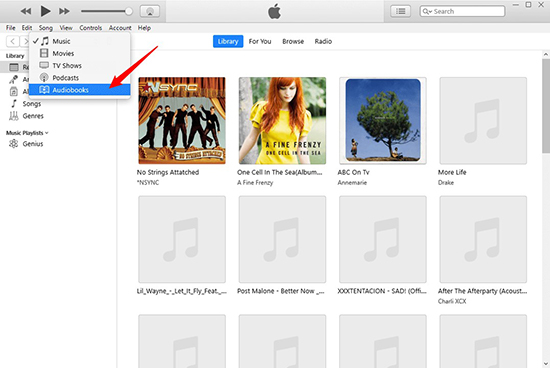Image resolution: width=550 pixels, height=368 pixels.
Task: Click the Genres guitars icon in sidebar
Action: 14,116
